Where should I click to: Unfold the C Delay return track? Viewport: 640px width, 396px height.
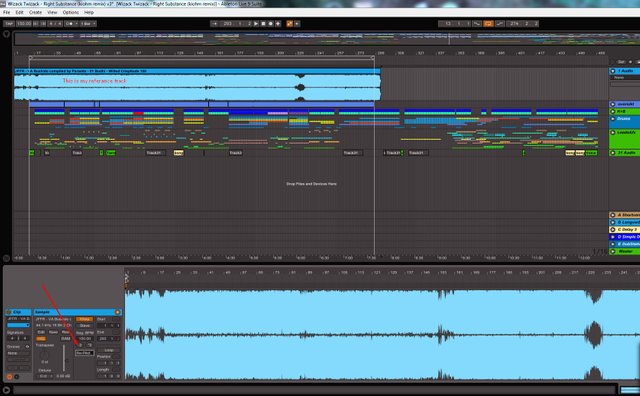point(613,229)
